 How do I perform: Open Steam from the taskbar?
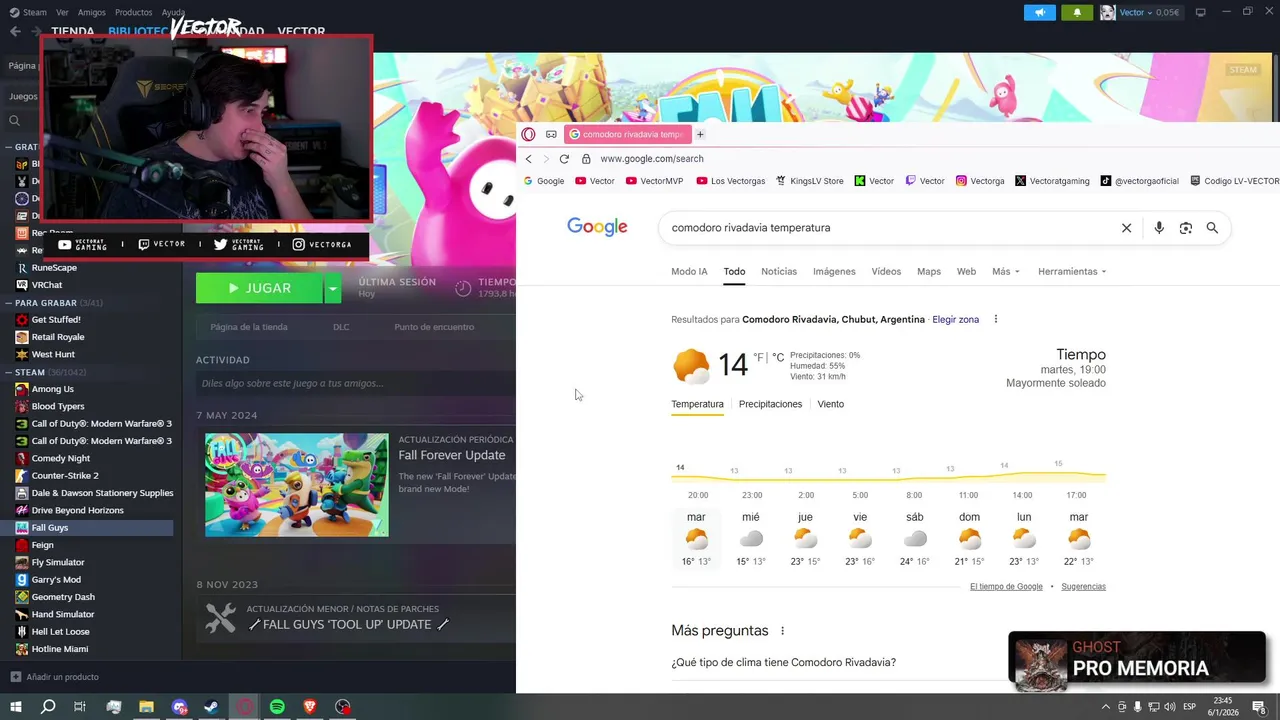212,707
